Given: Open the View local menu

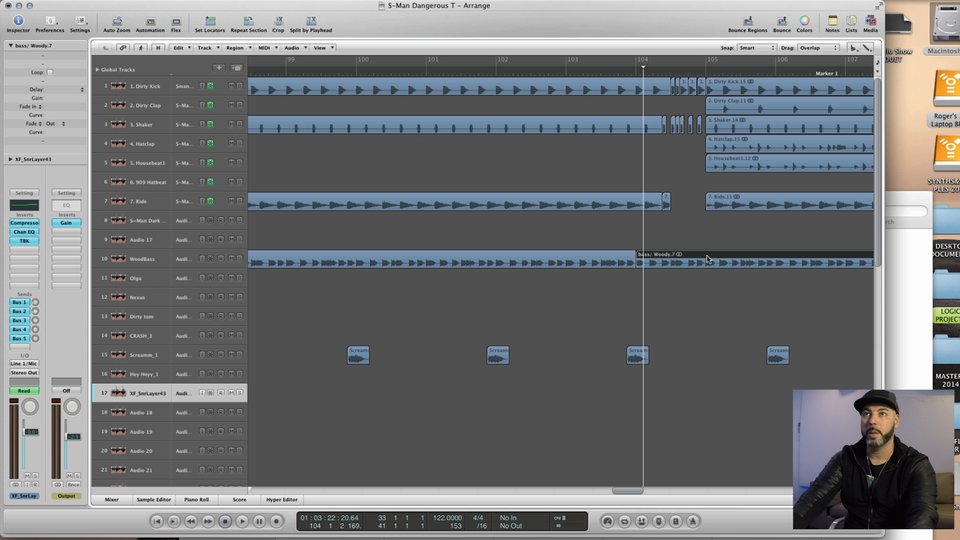Looking at the screenshot, I should pos(323,47).
